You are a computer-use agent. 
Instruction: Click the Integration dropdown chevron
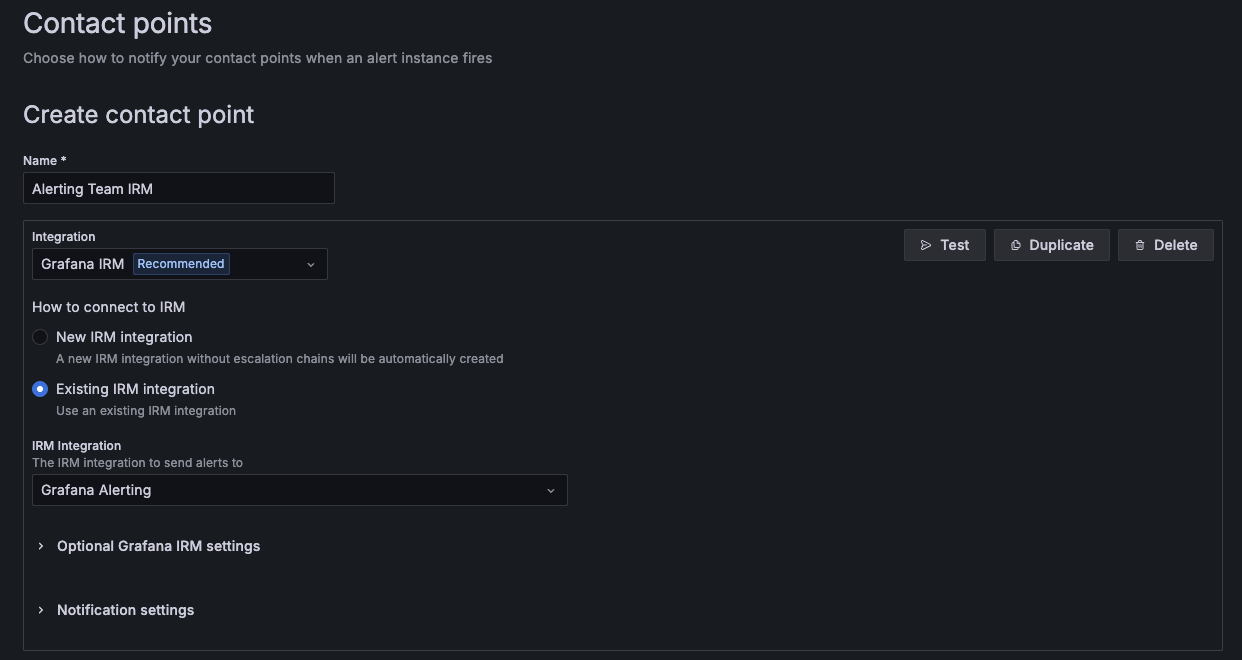[311, 264]
